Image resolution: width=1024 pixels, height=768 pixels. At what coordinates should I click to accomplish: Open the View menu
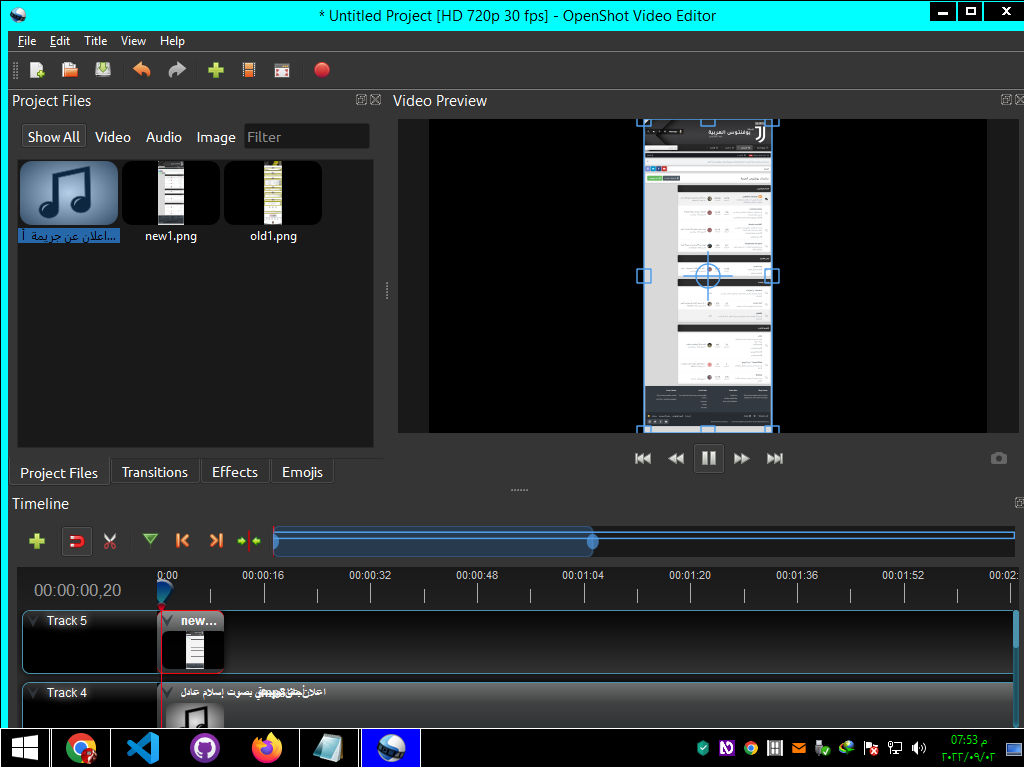tap(133, 40)
